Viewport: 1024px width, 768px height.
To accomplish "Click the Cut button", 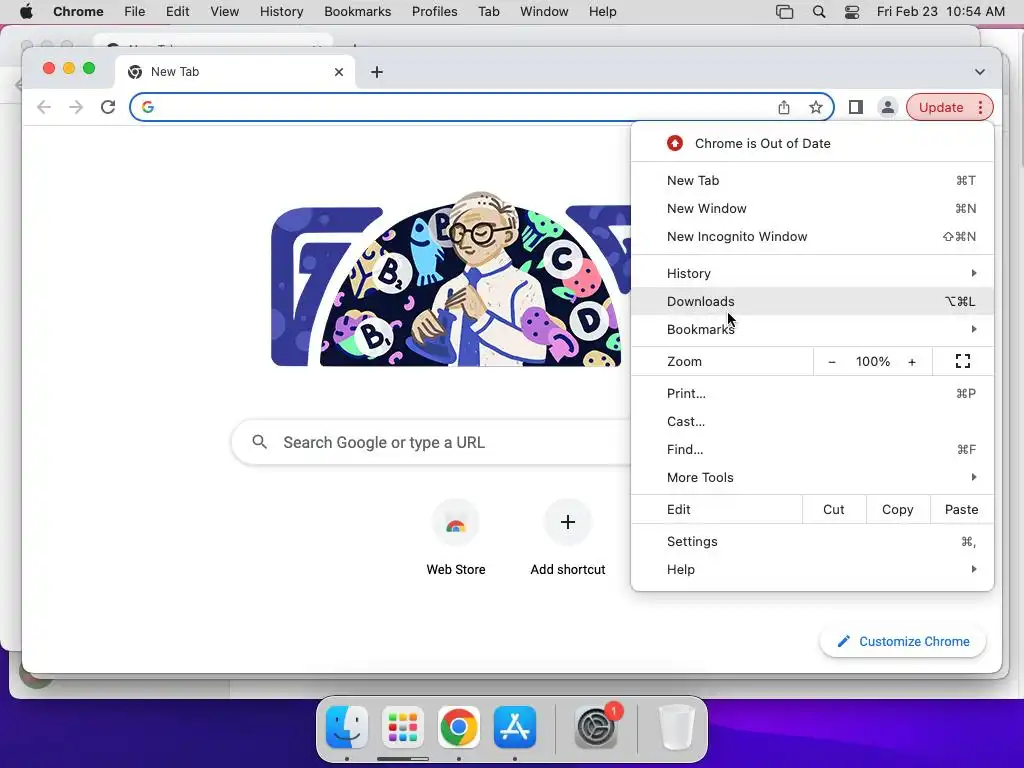I will [x=834, y=509].
